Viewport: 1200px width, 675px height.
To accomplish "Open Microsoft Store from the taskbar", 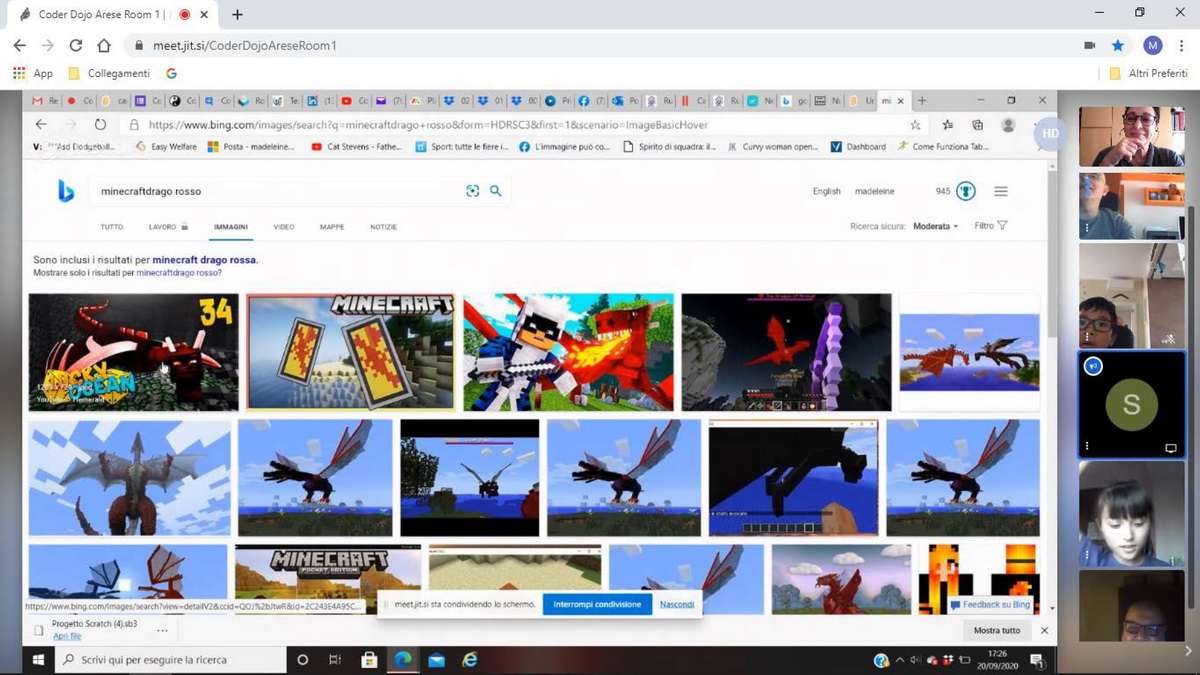I will 369,660.
